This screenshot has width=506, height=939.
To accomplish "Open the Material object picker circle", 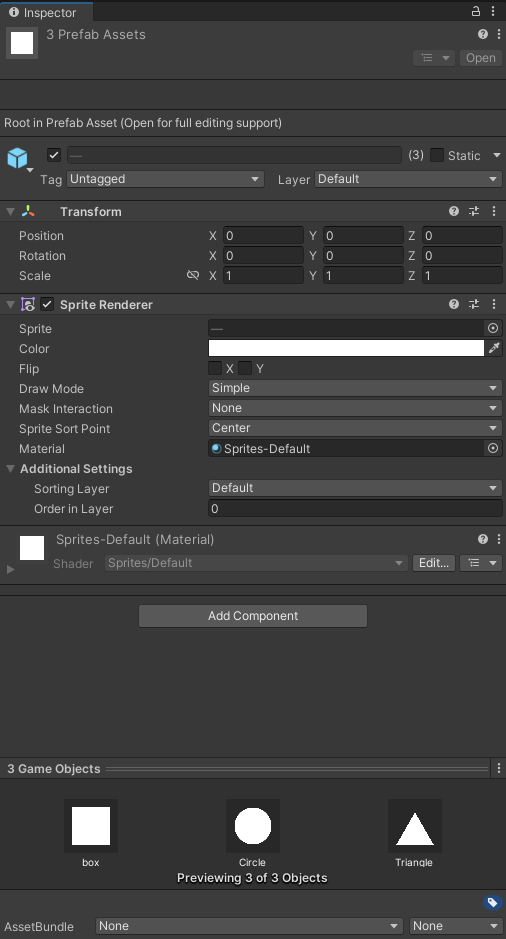I will (493, 448).
